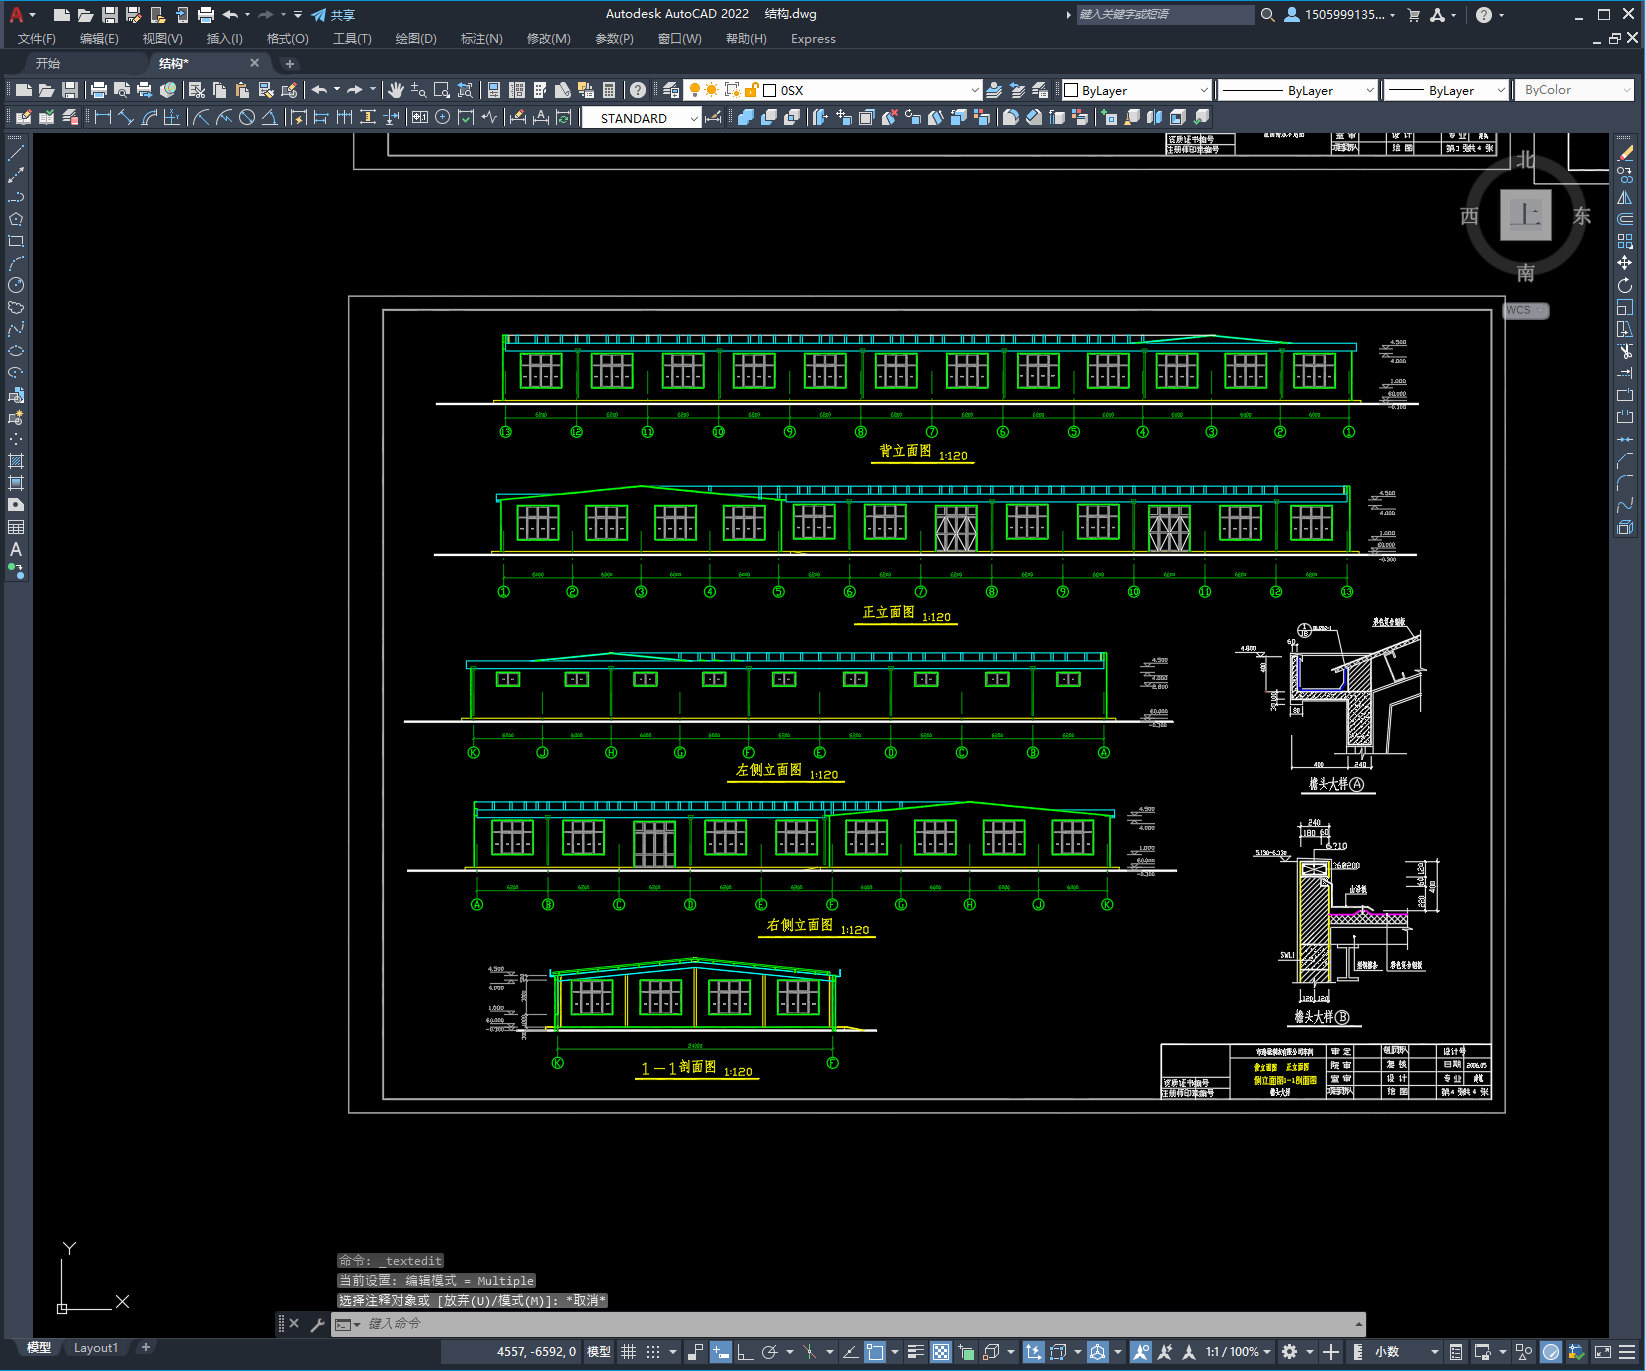Open the 绘图(D) menu
The image size is (1645, 1371).
(416, 39)
